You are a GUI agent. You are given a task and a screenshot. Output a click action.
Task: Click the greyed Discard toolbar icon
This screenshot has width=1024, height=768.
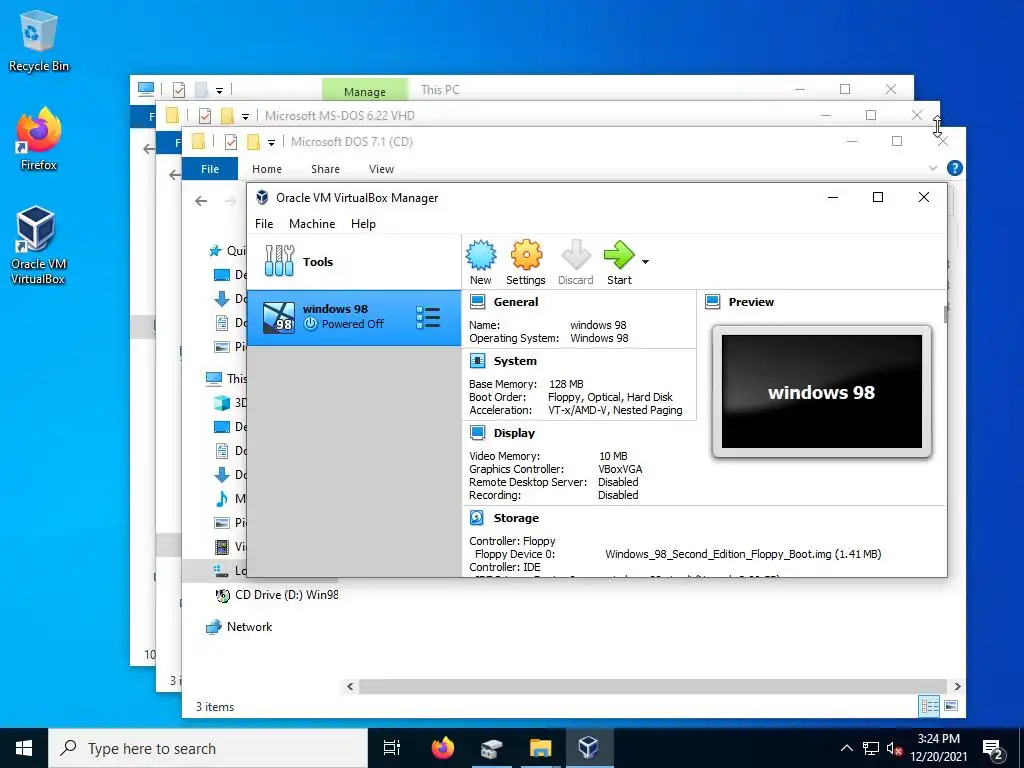[575, 255]
